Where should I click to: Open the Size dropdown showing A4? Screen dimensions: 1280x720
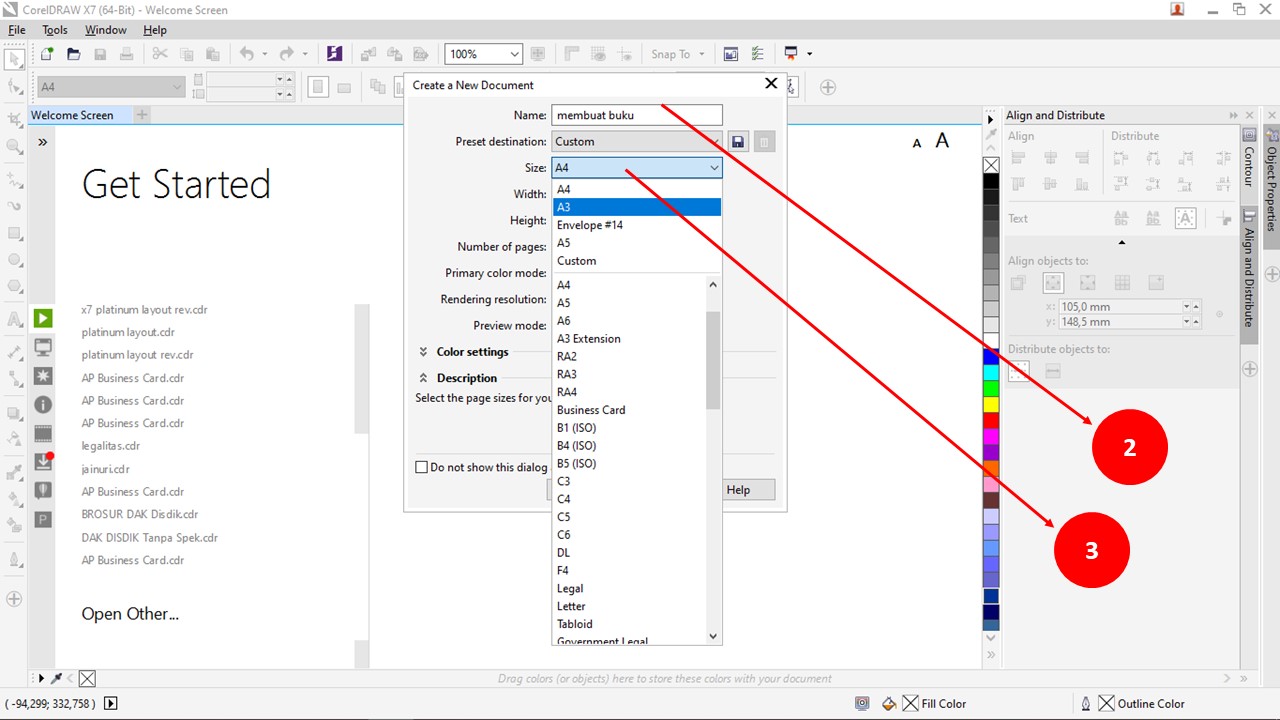click(637, 168)
